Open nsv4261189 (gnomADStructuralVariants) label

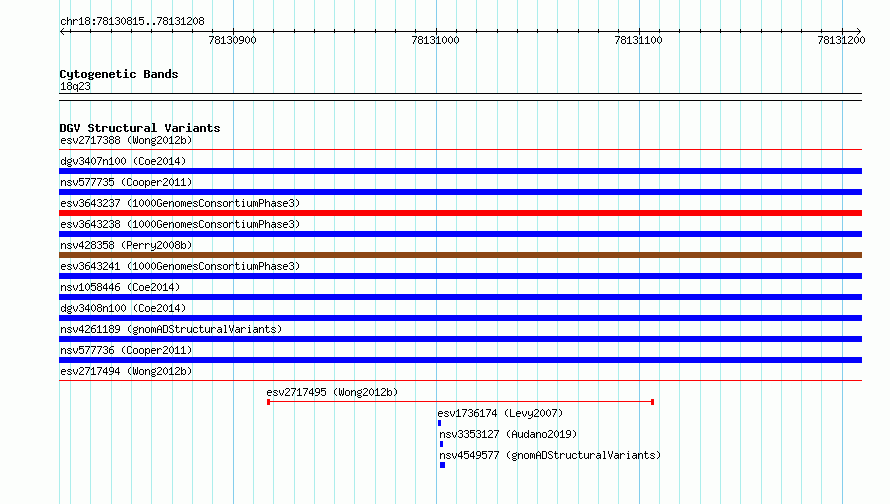tap(171, 329)
